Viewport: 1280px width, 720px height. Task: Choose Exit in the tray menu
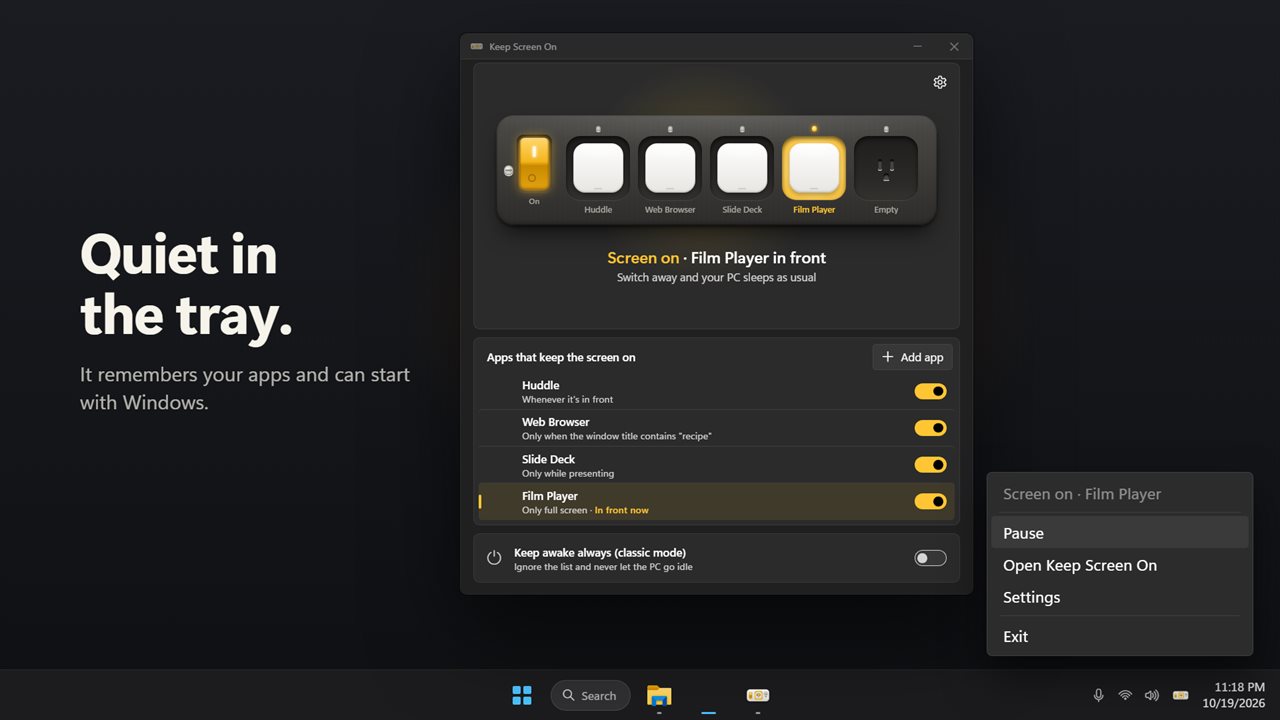click(1120, 636)
